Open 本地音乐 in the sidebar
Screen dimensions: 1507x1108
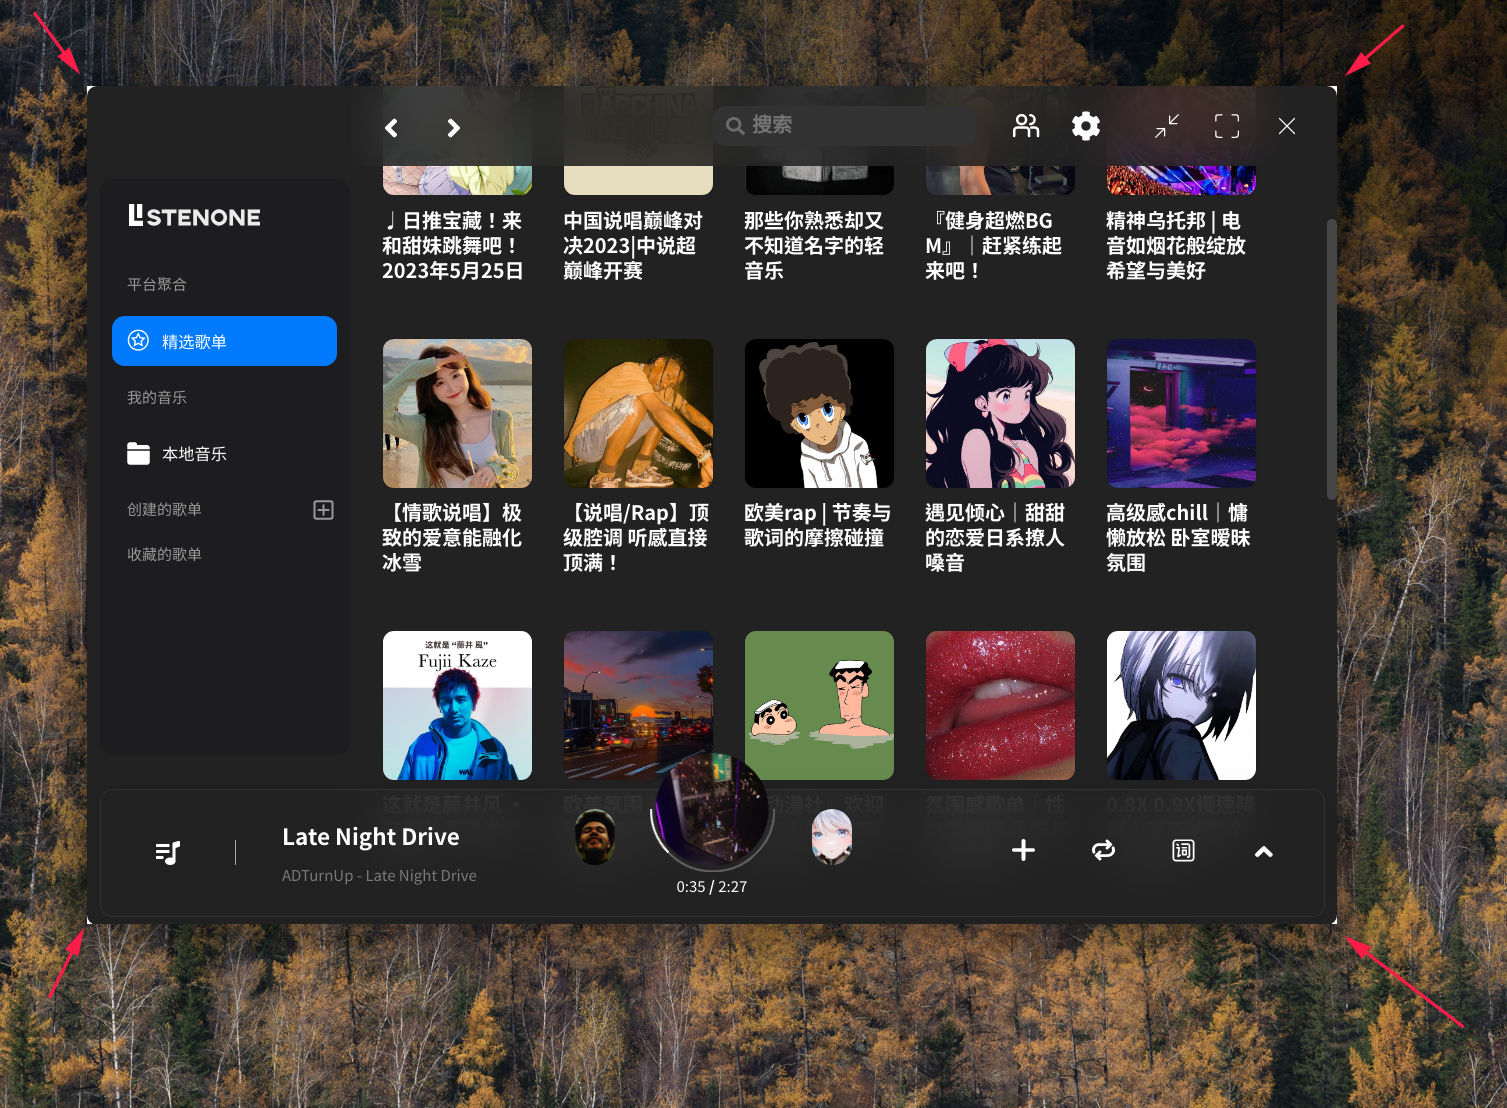pyautogui.click(x=194, y=454)
